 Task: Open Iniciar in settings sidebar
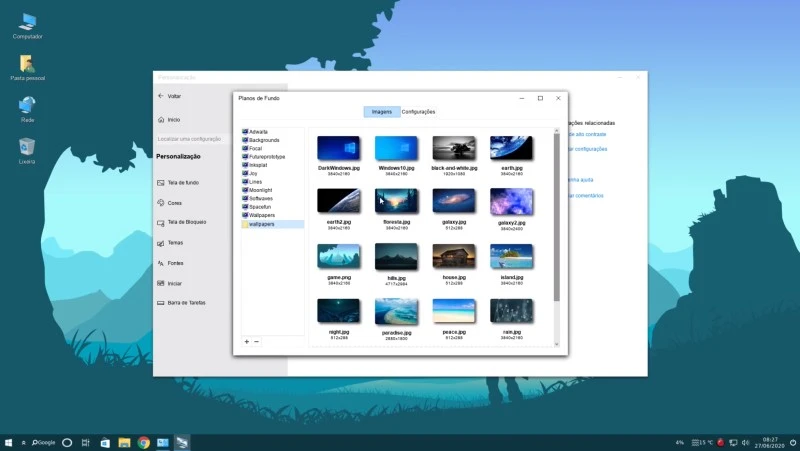pos(170,283)
